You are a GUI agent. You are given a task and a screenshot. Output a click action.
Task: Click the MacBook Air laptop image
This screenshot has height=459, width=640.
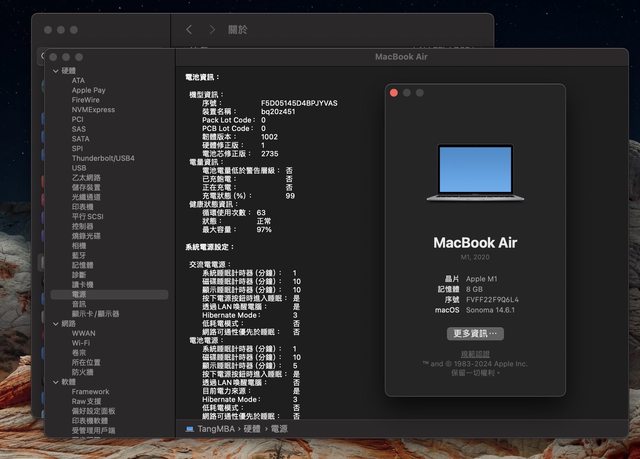tap(475, 172)
